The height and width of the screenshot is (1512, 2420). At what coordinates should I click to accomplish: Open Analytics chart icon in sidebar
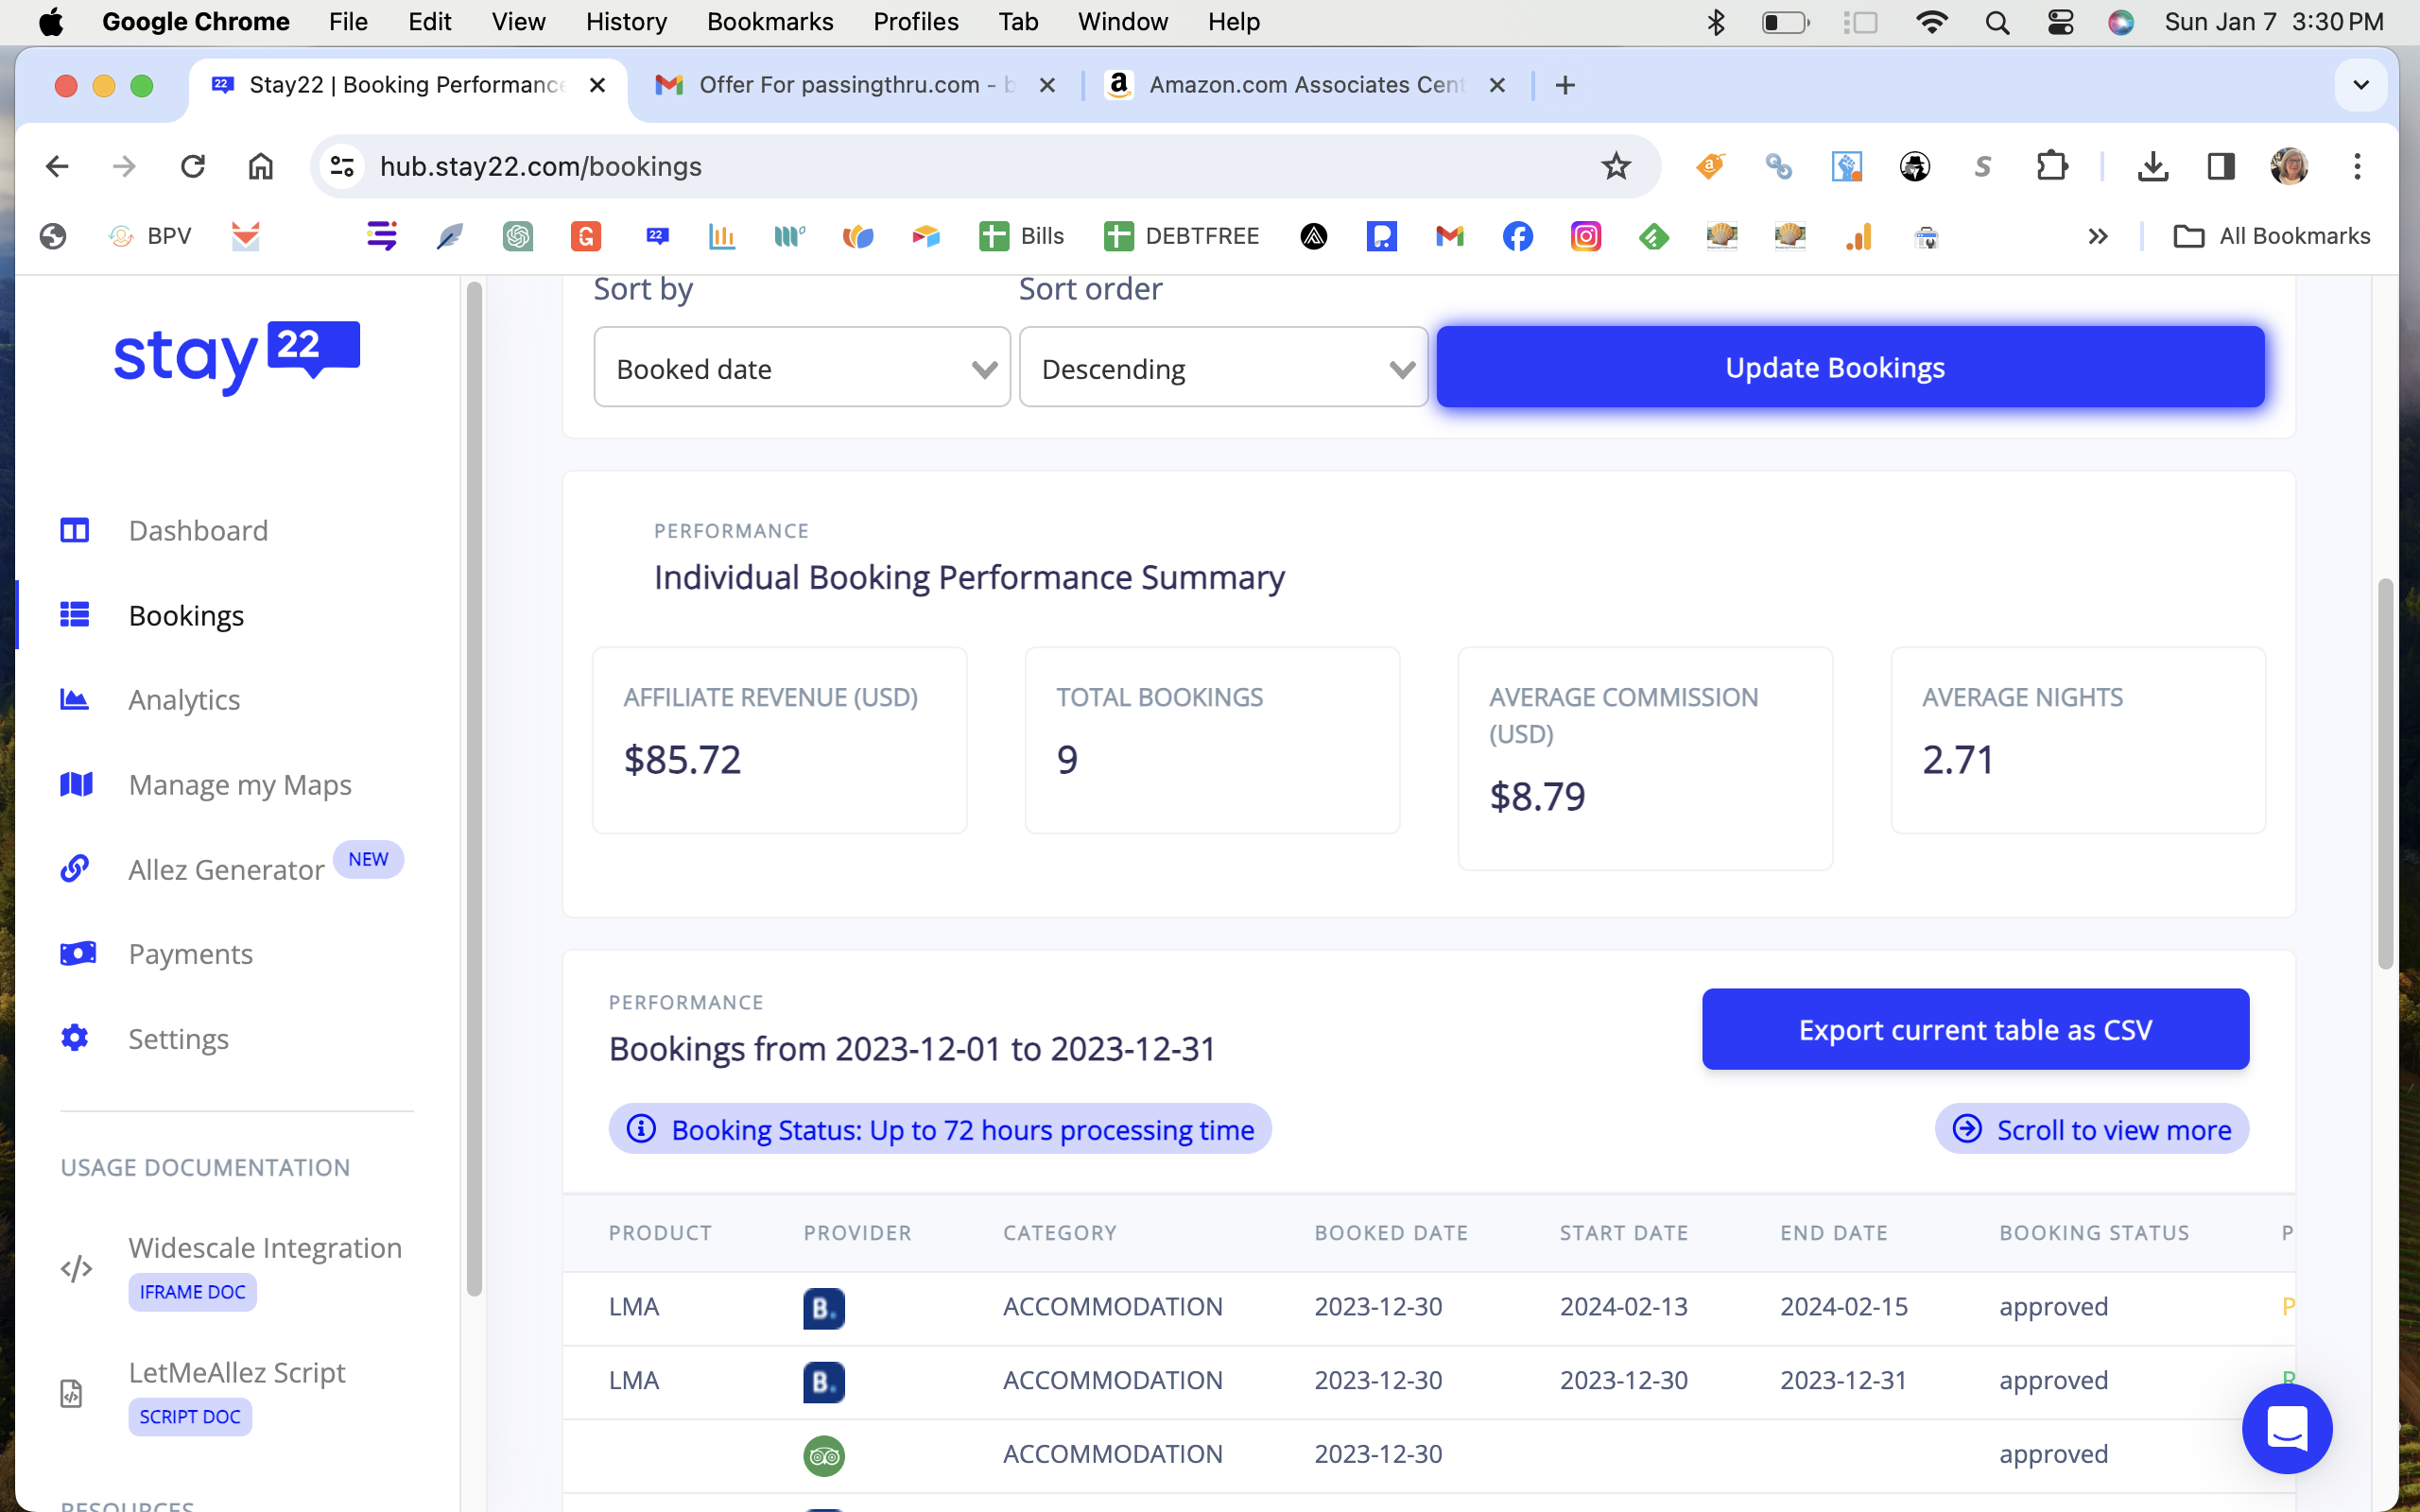pos(75,699)
